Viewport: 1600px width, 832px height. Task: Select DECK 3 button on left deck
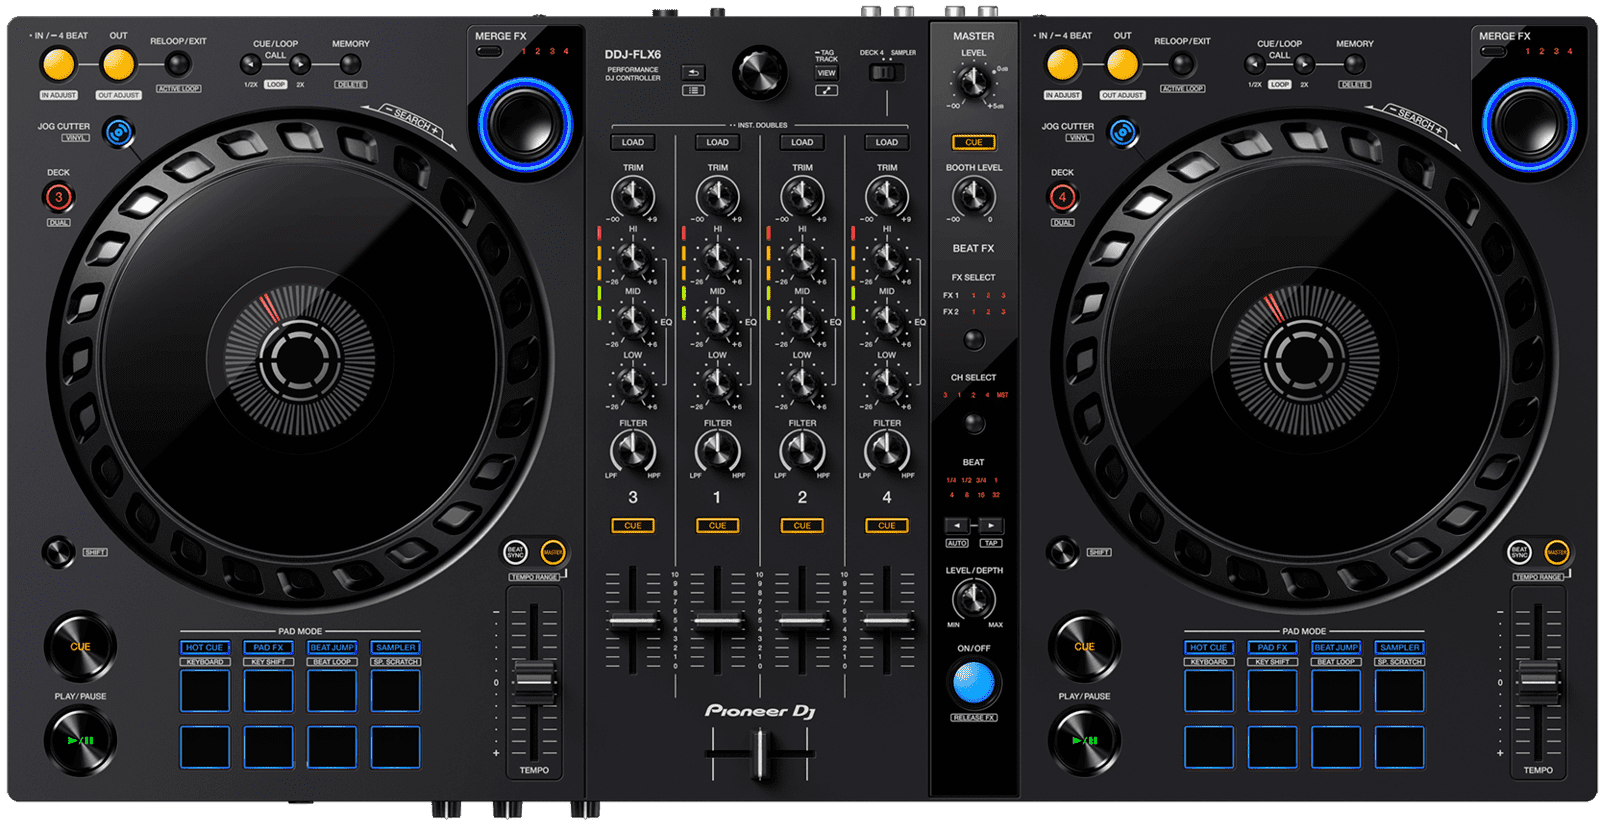[59, 197]
